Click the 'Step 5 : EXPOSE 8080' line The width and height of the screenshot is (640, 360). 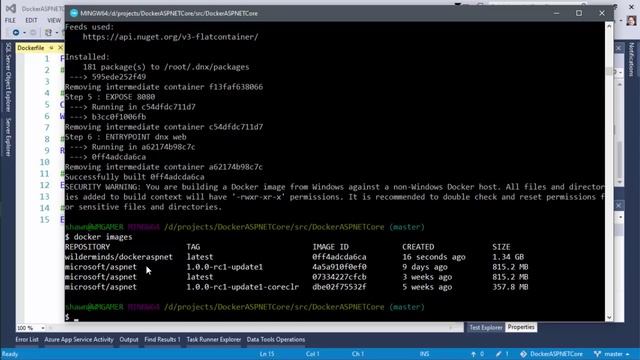pyautogui.click(x=110, y=97)
